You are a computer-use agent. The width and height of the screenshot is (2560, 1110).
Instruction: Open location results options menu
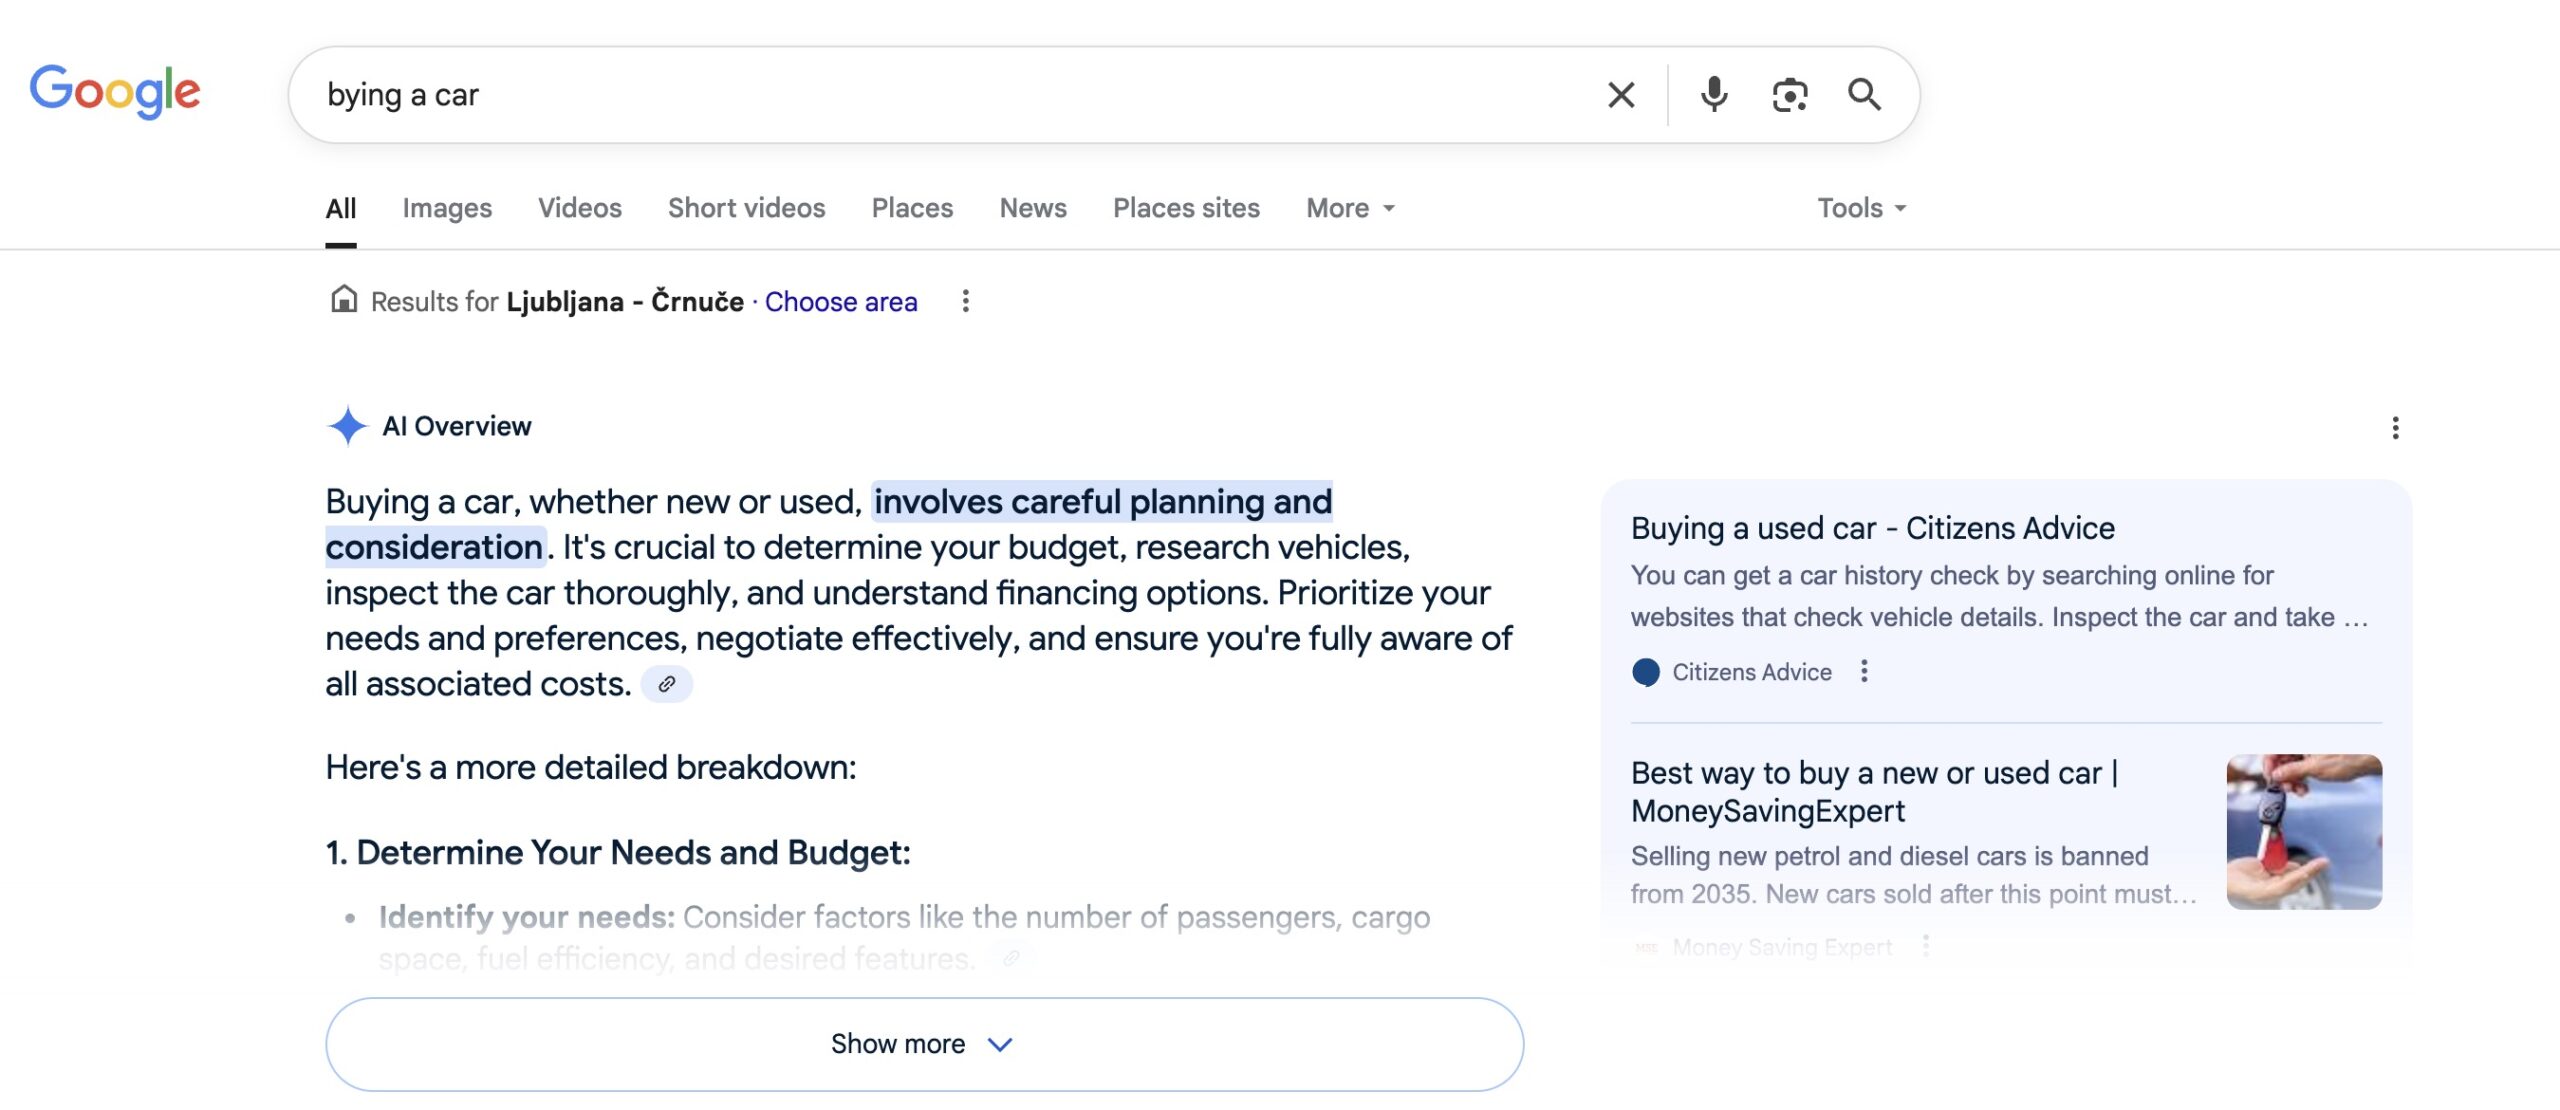[x=965, y=301]
